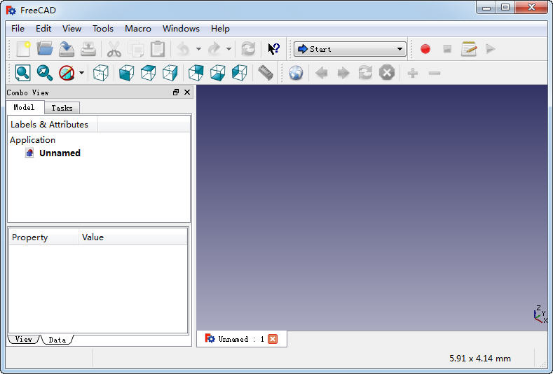Set front view cube icon

[126, 73]
